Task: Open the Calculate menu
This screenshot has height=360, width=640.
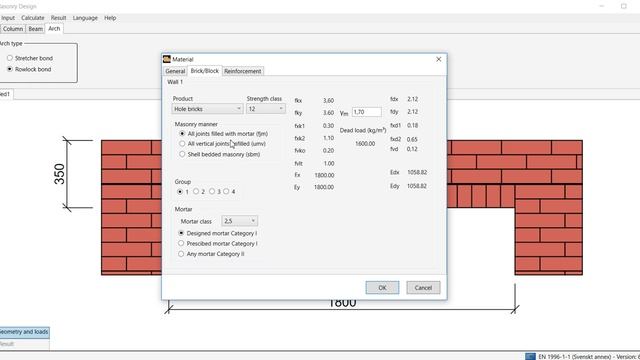Action: [x=33, y=18]
